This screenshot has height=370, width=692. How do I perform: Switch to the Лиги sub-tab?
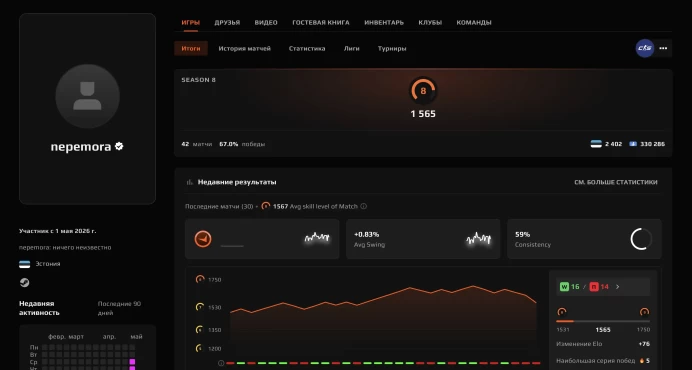(x=352, y=49)
